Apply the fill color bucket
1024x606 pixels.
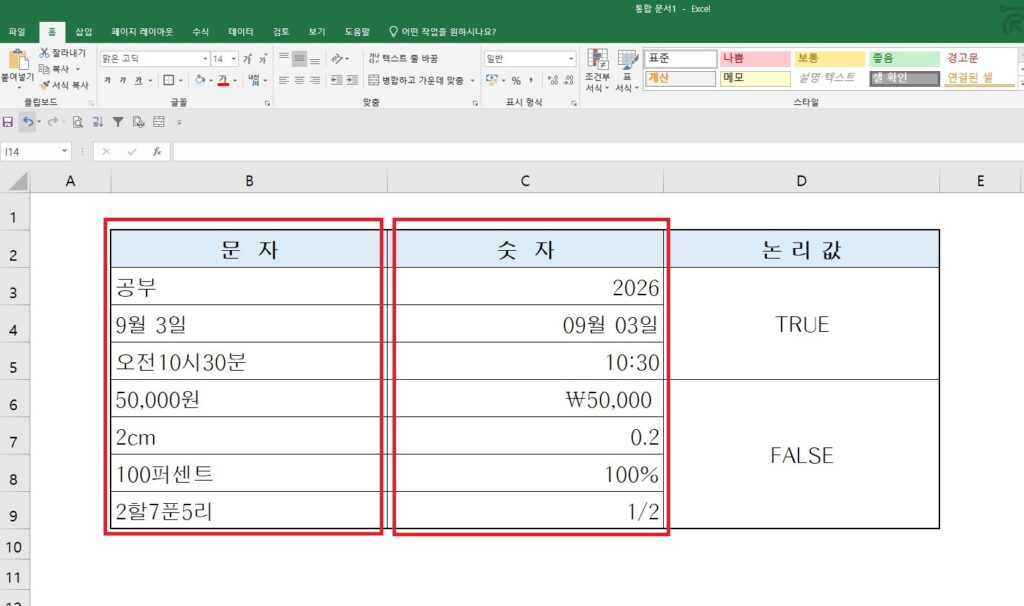(x=199, y=80)
